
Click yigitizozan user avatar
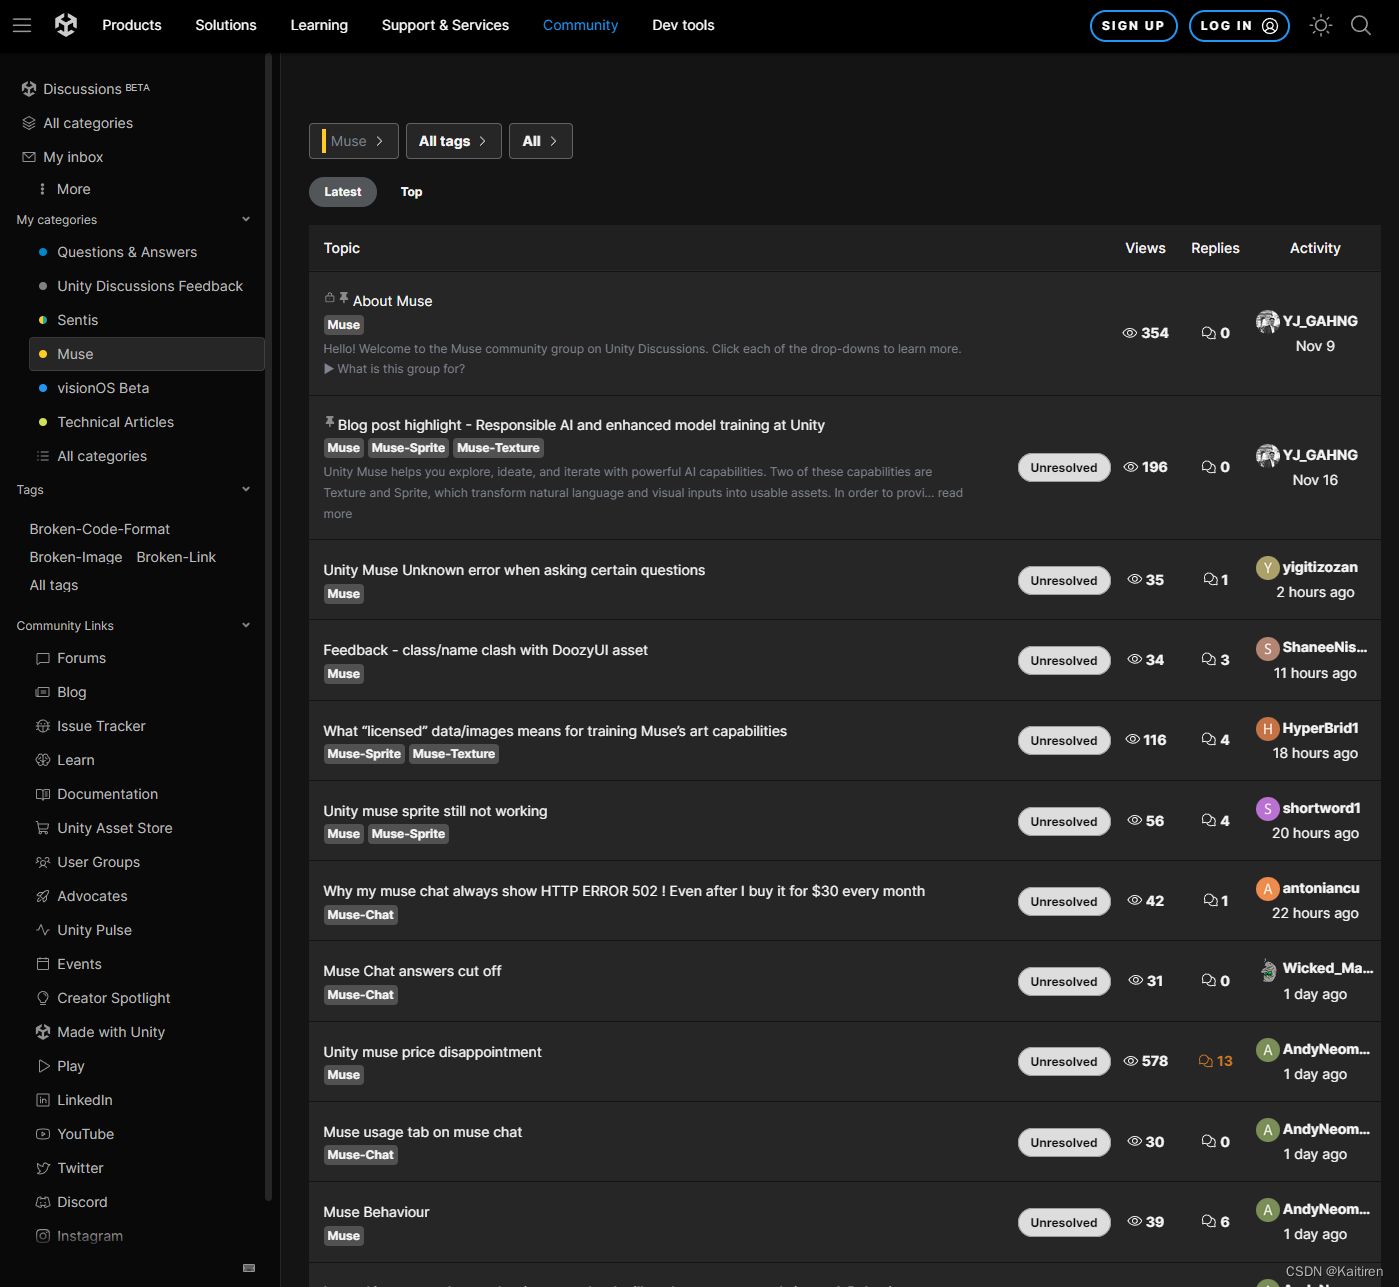pyautogui.click(x=1267, y=568)
